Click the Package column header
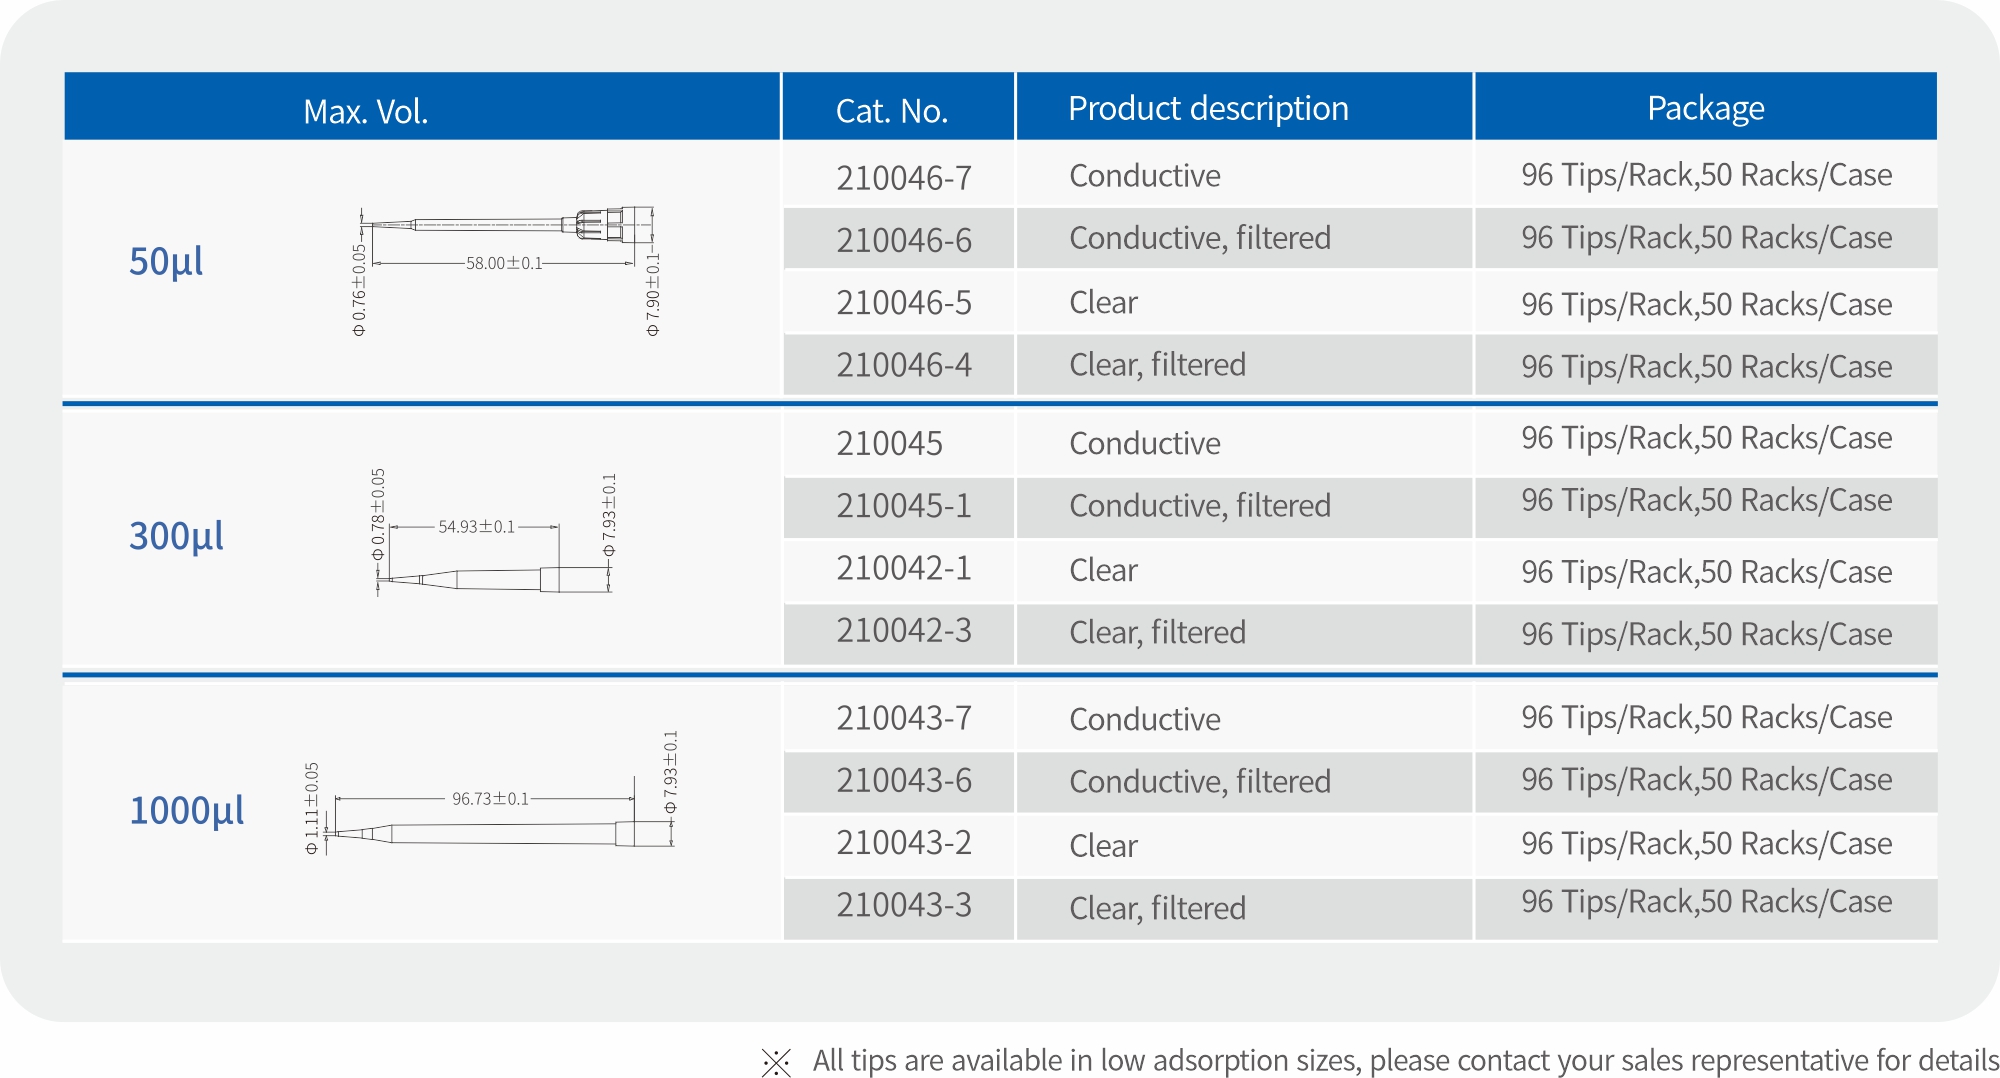The height and width of the screenshot is (1078, 2000). 1705,108
